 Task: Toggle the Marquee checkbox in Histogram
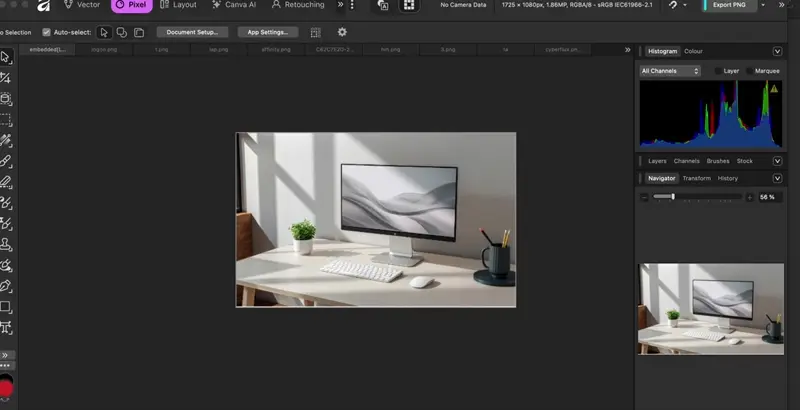(x=749, y=71)
